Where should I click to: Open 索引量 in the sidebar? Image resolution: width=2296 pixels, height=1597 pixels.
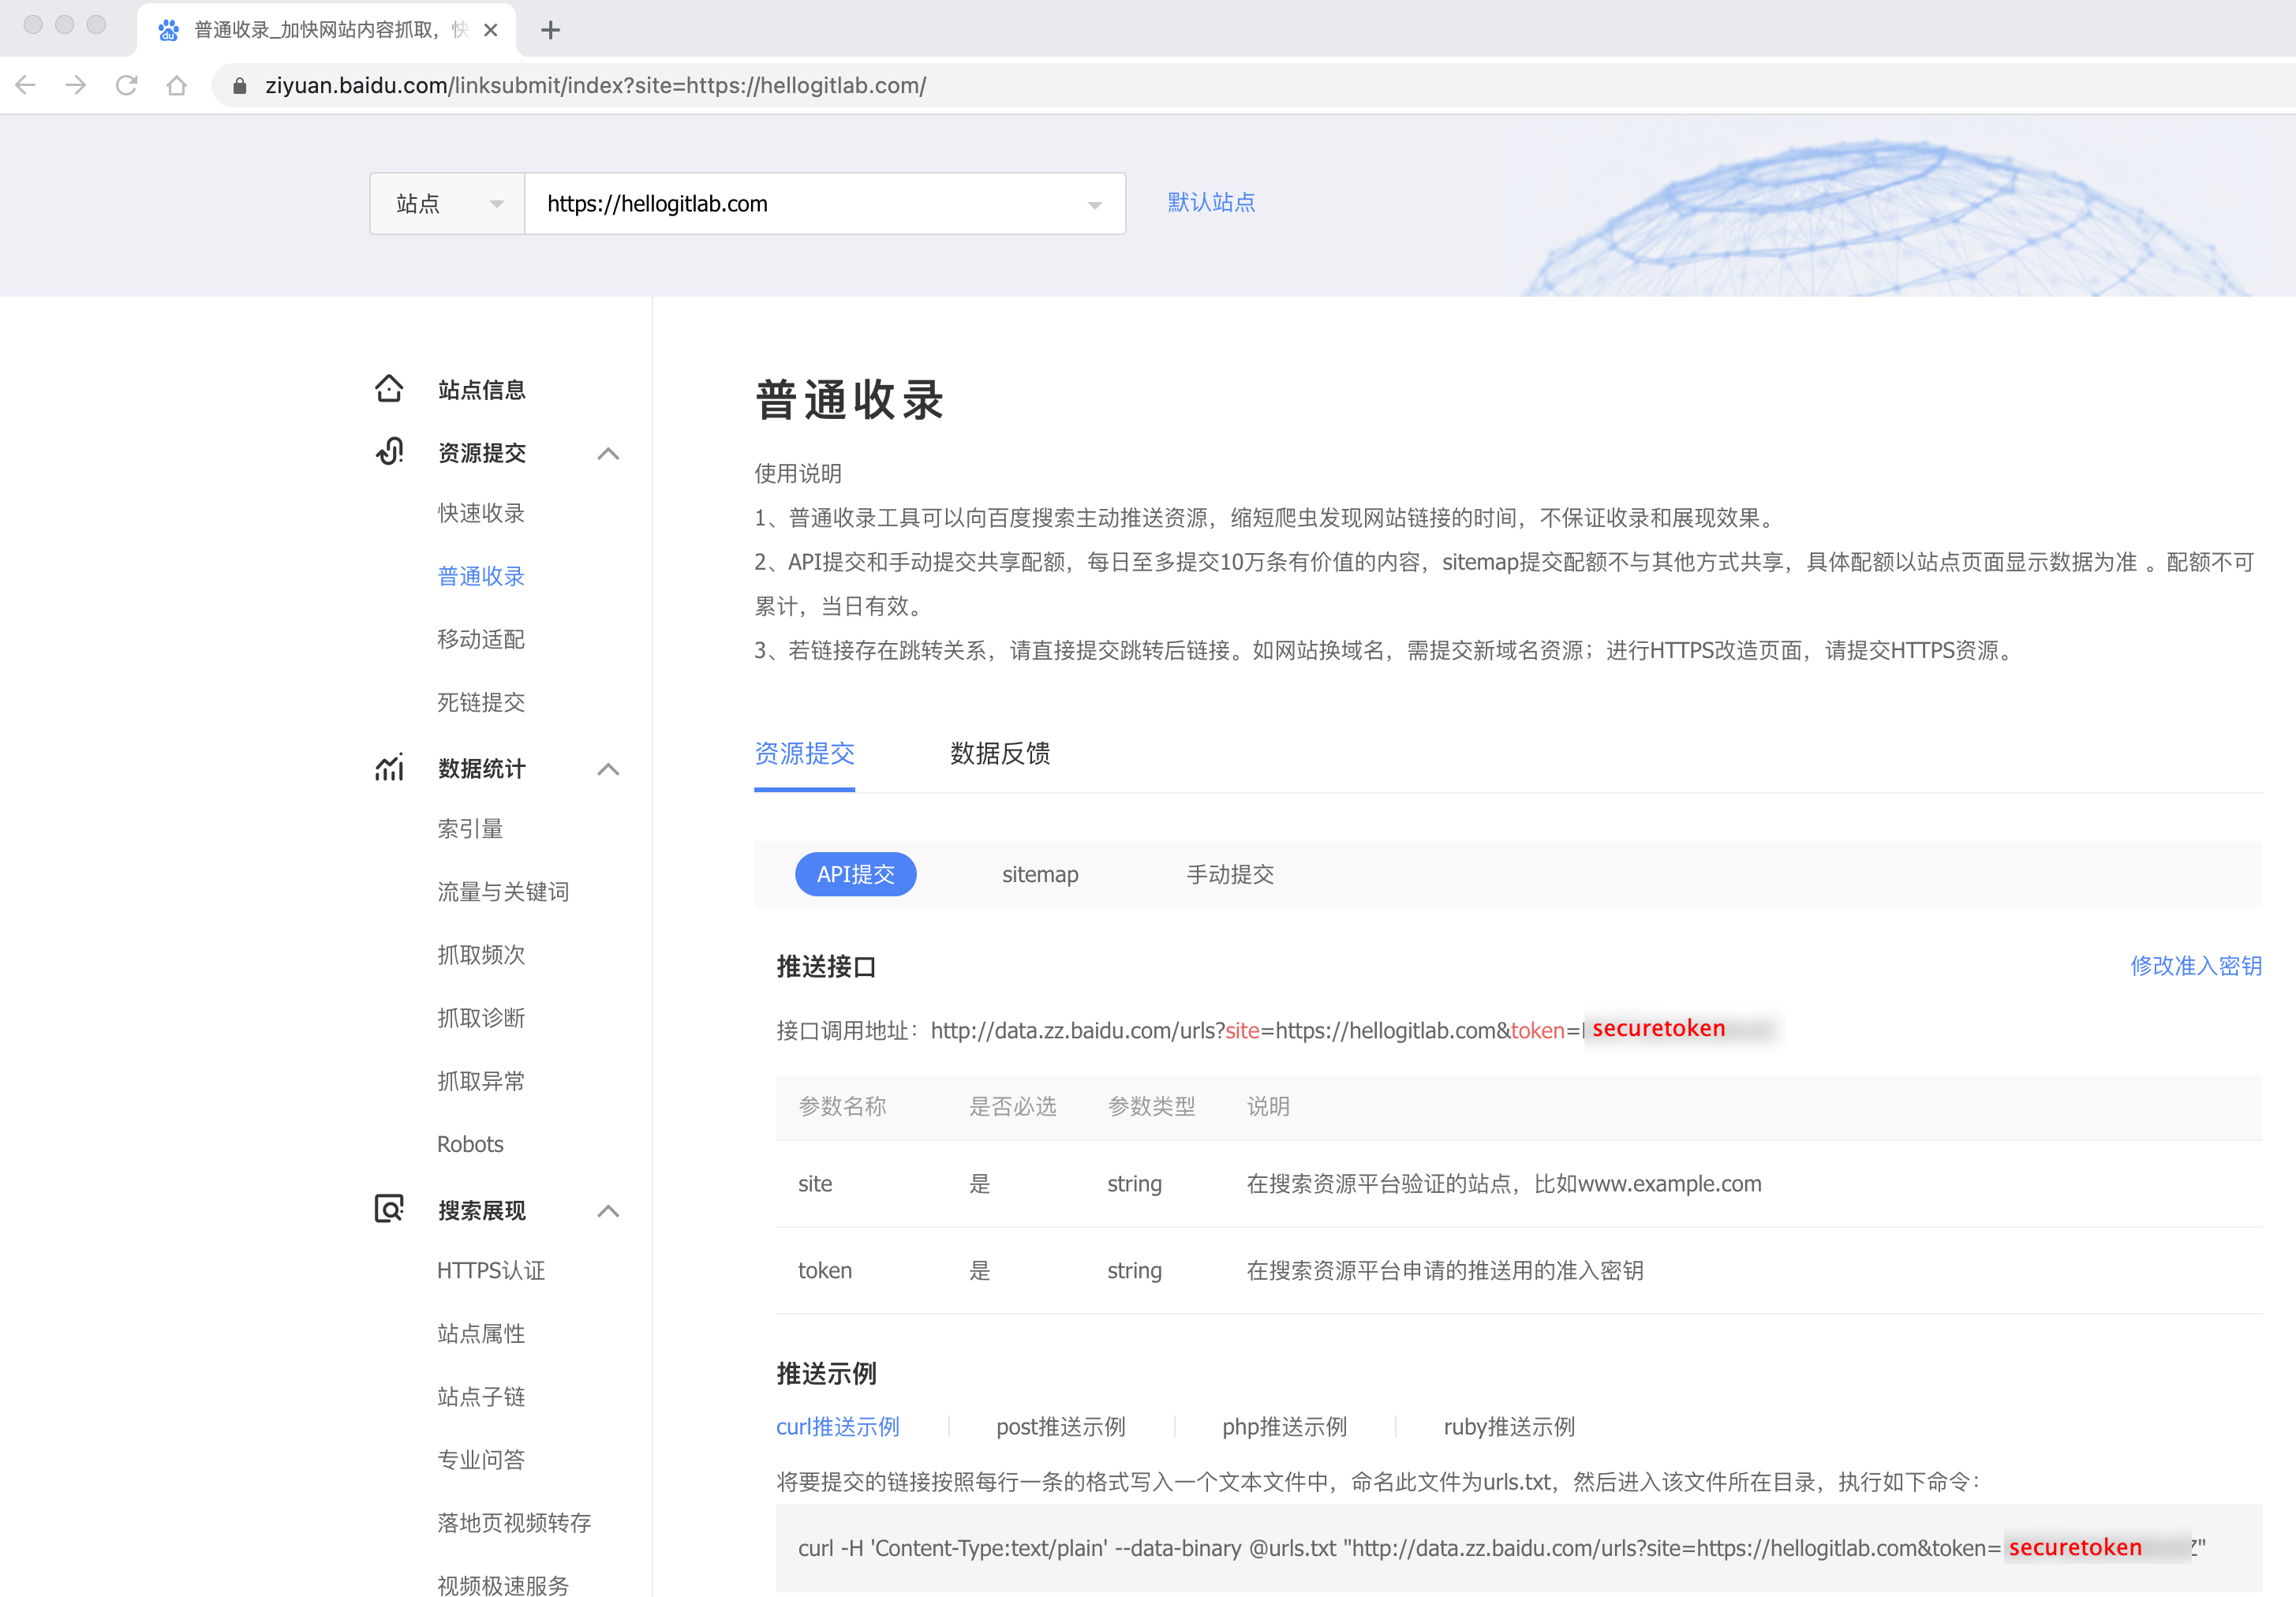click(470, 828)
